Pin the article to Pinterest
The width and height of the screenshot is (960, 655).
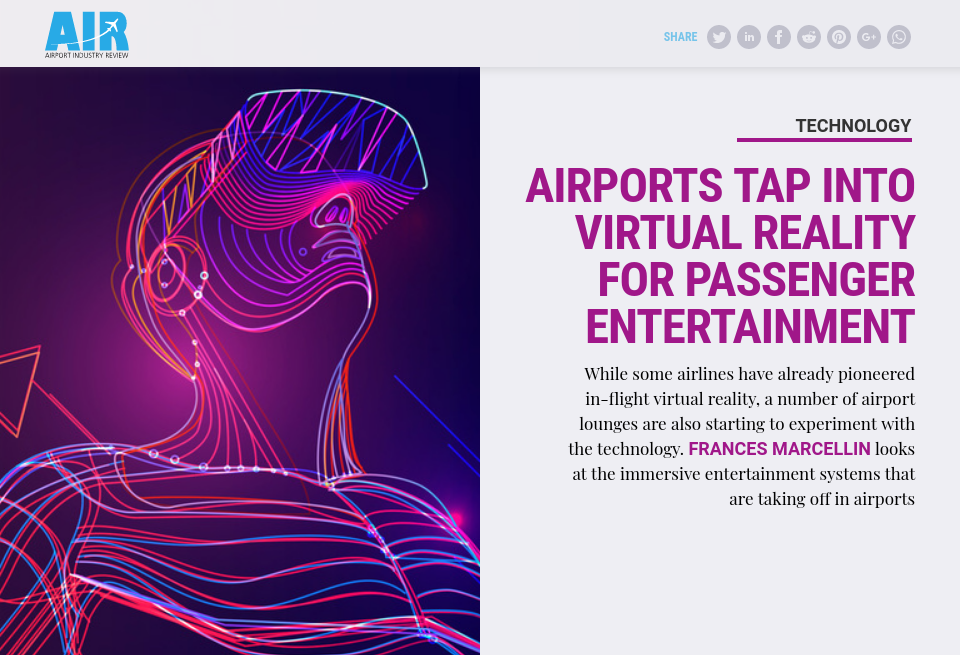pyautogui.click(x=838, y=37)
